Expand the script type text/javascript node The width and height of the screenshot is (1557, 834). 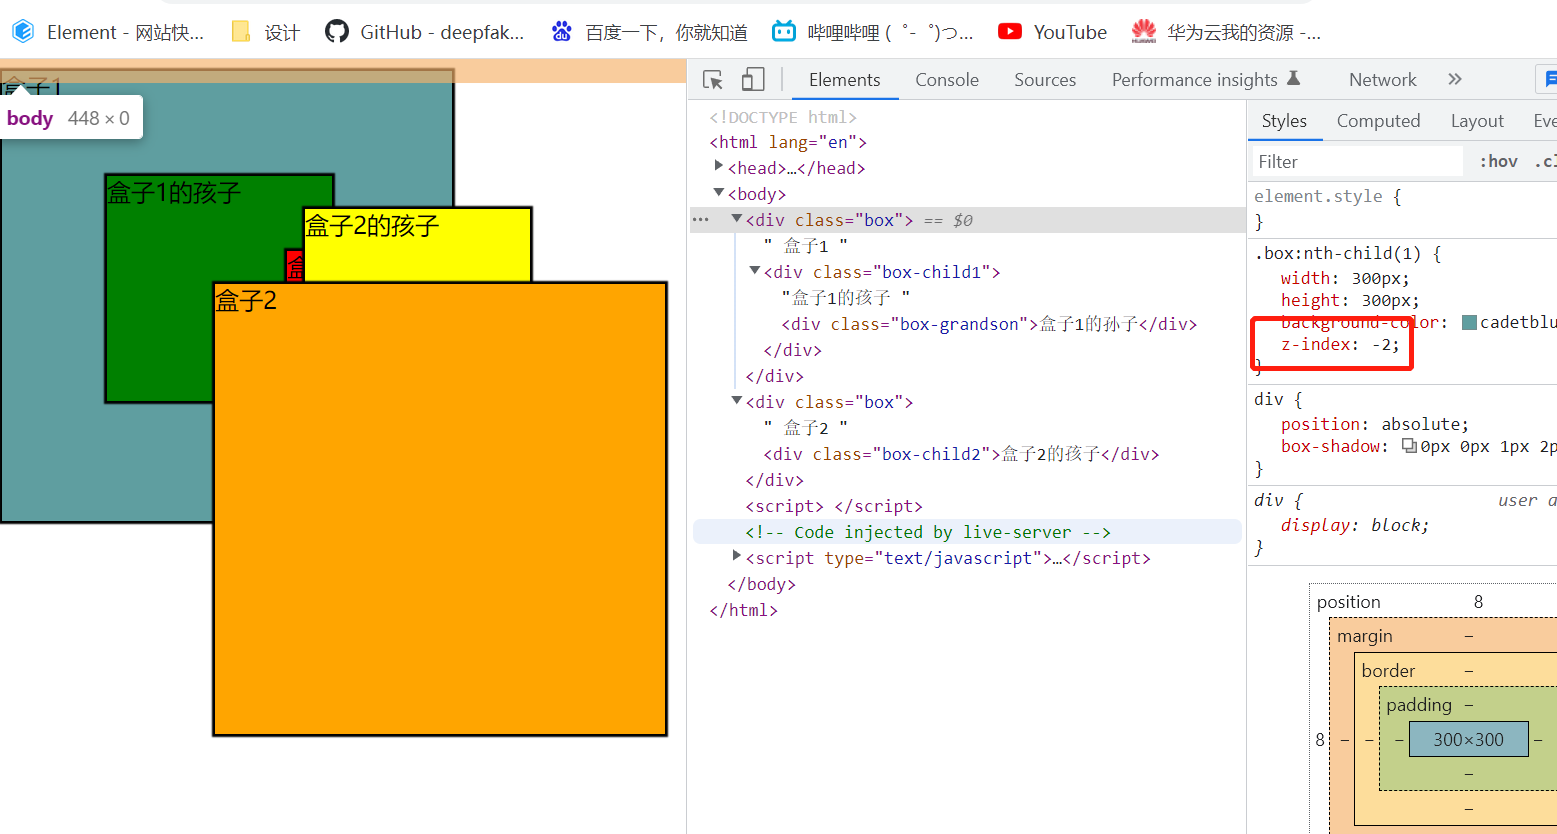(737, 556)
